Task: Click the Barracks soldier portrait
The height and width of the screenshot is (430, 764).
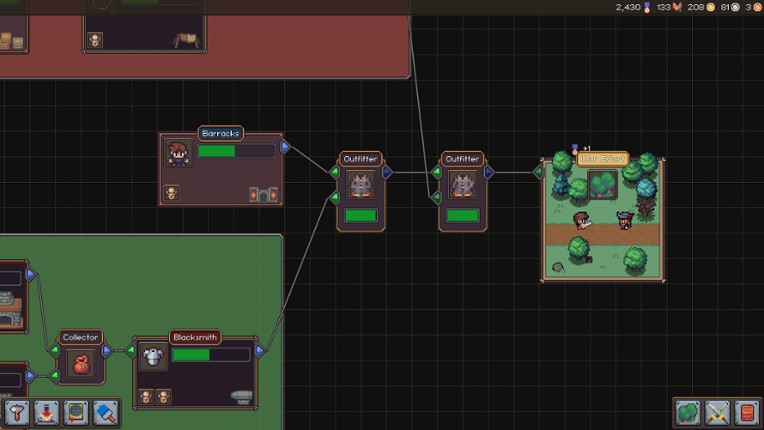Action: click(x=179, y=153)
